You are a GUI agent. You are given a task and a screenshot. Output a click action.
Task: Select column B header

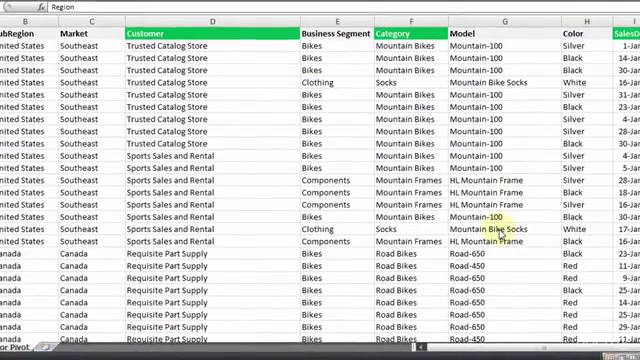point(25,21)
